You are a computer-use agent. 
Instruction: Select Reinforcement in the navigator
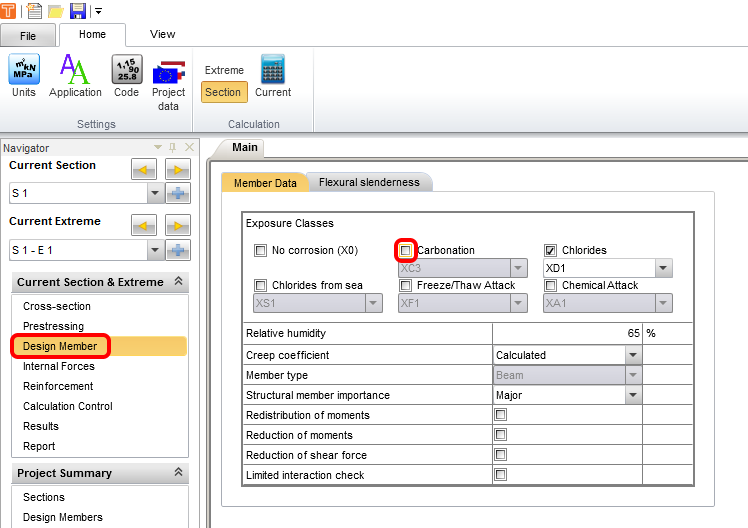pos(58,386)
